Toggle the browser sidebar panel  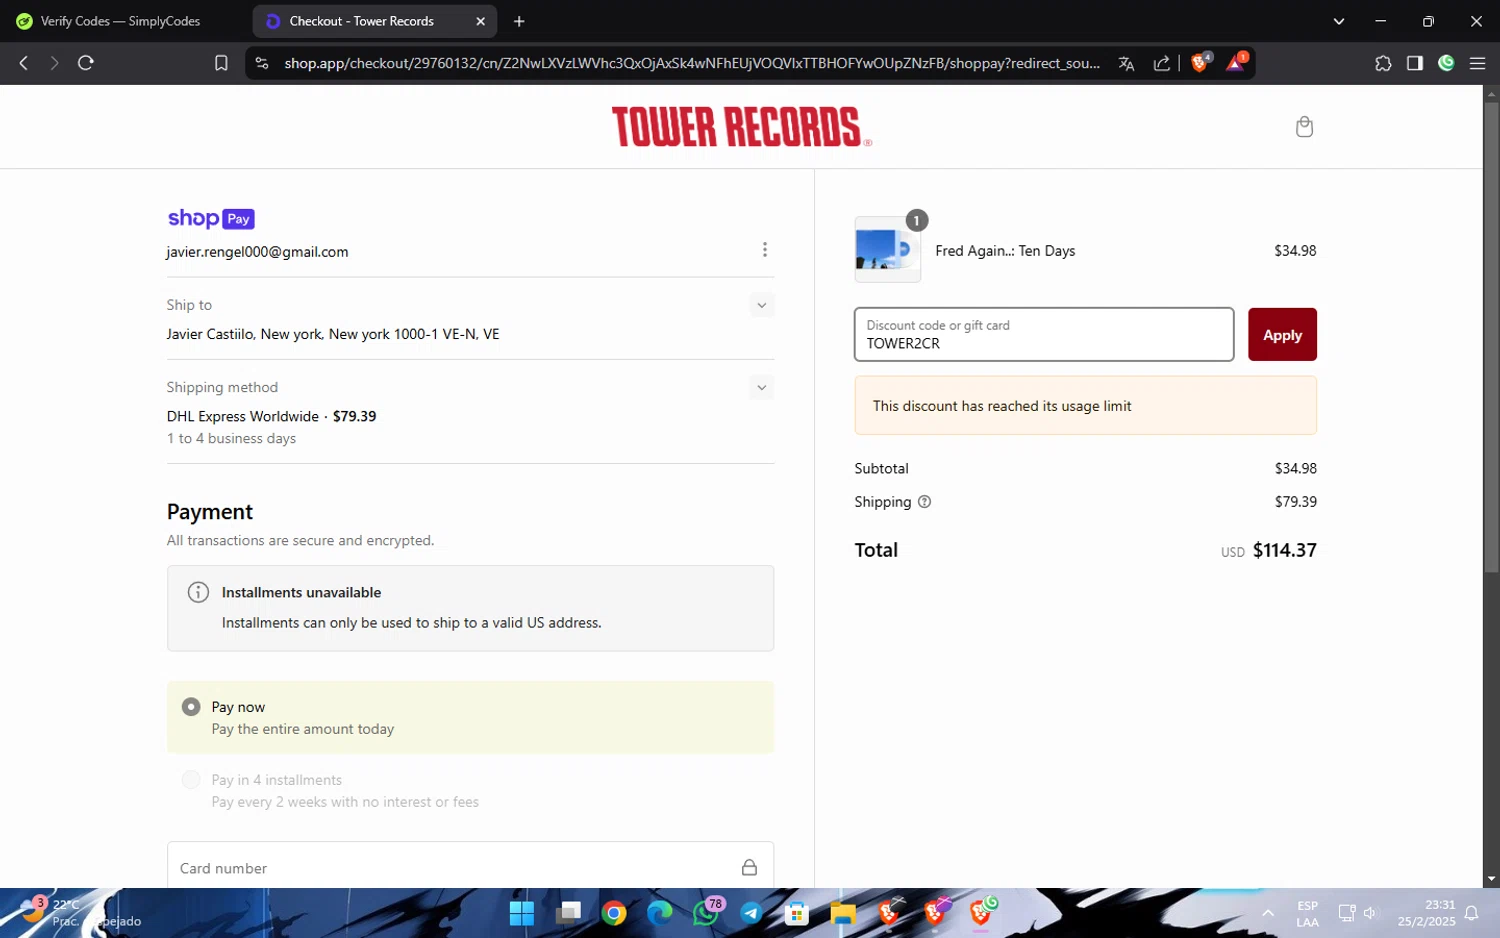pos(1414,63)
